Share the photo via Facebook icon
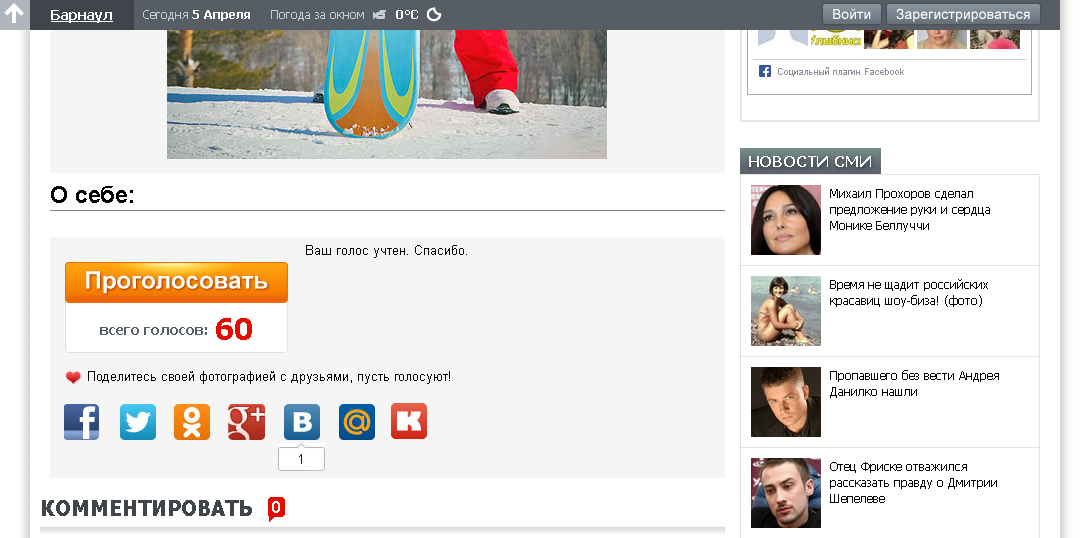The image size is (1087, 538). point(82,422)
